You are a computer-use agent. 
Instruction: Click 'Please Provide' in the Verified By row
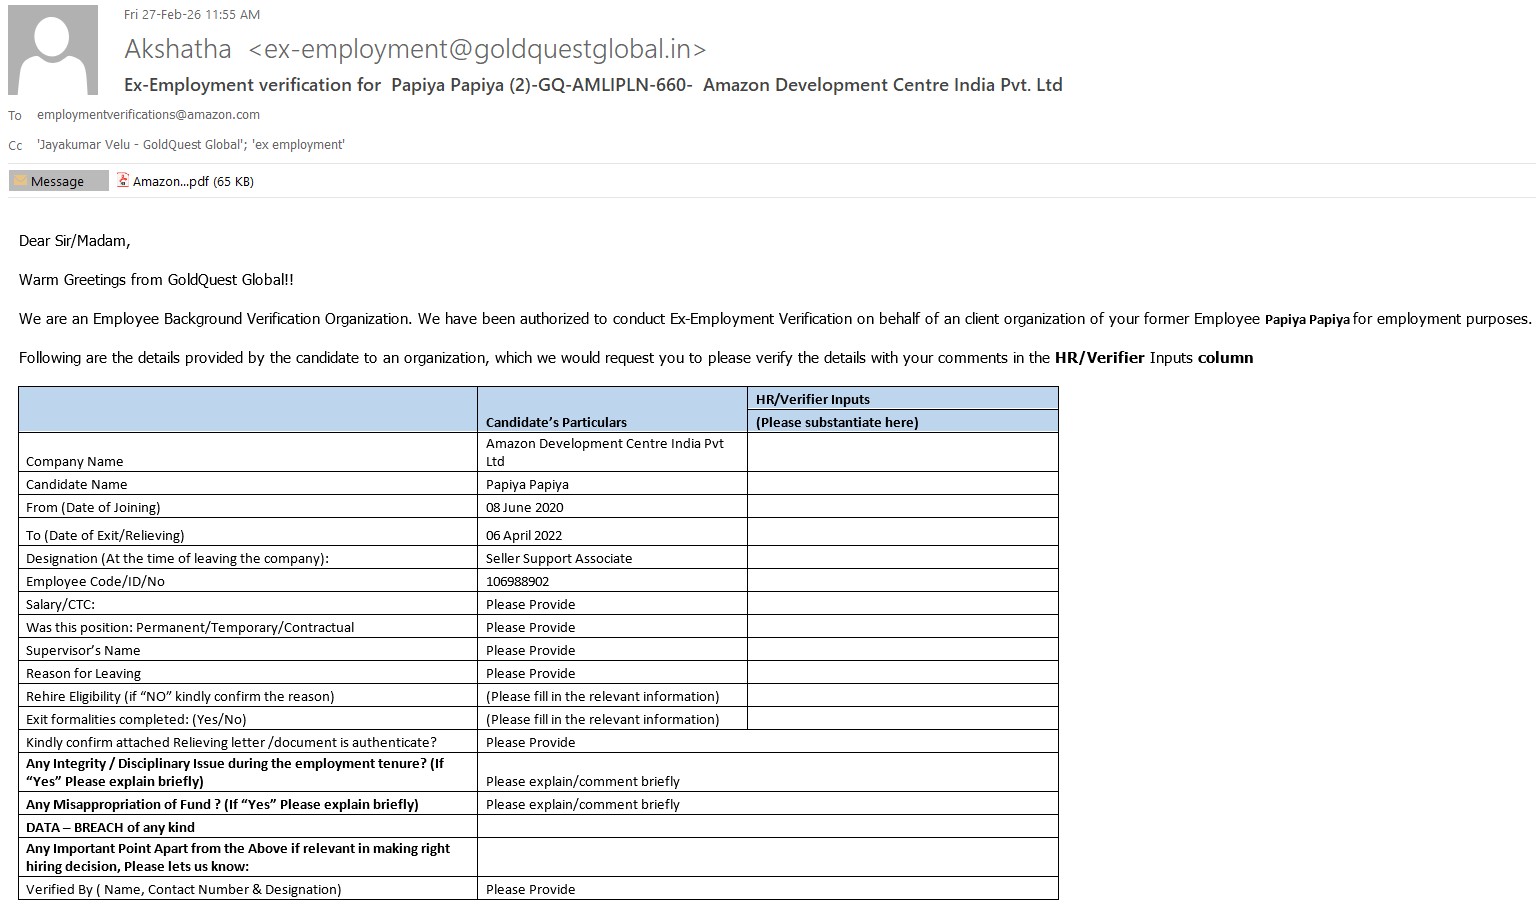coord(531,889)
